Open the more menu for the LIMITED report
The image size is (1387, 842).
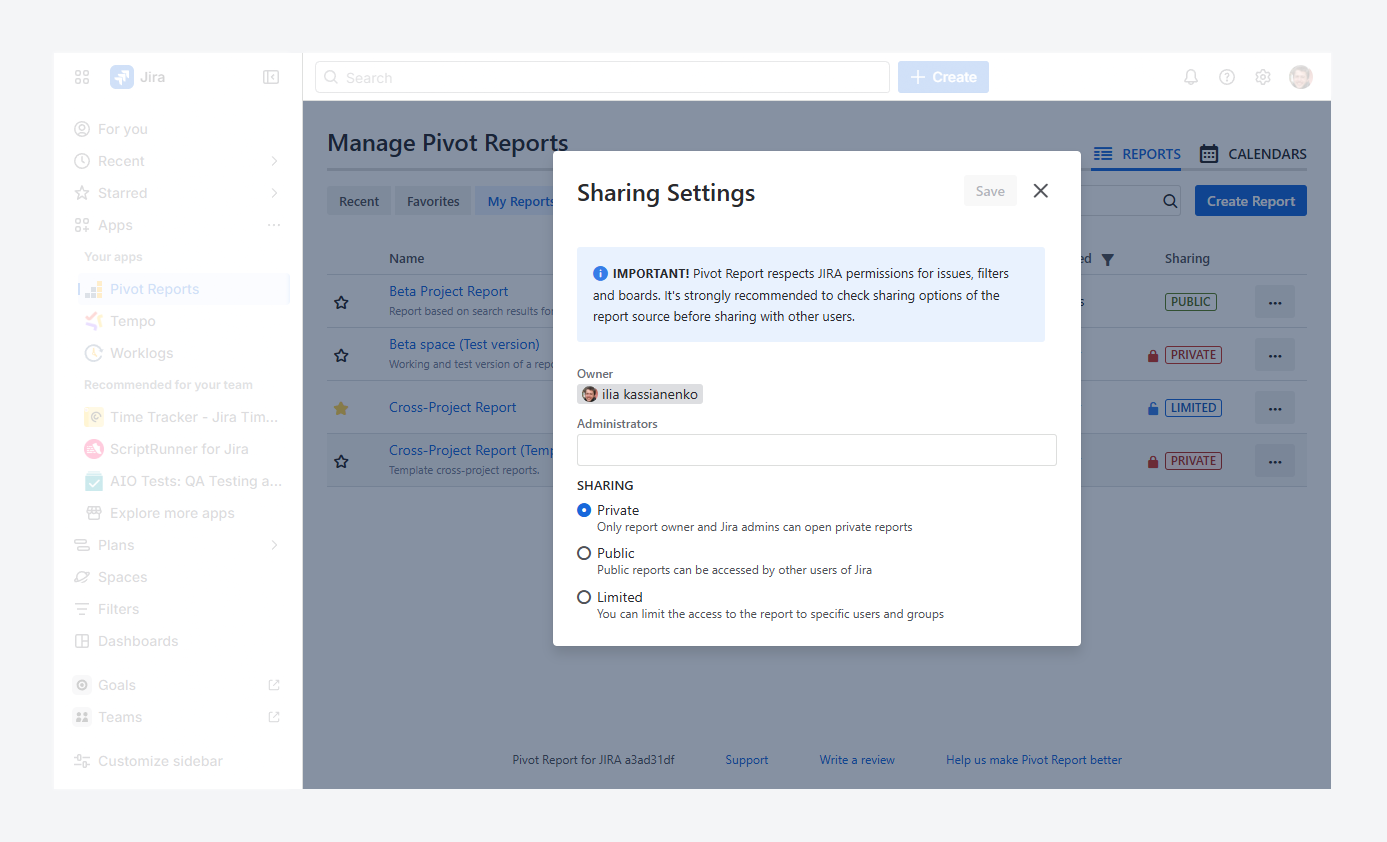[1275, 407]
